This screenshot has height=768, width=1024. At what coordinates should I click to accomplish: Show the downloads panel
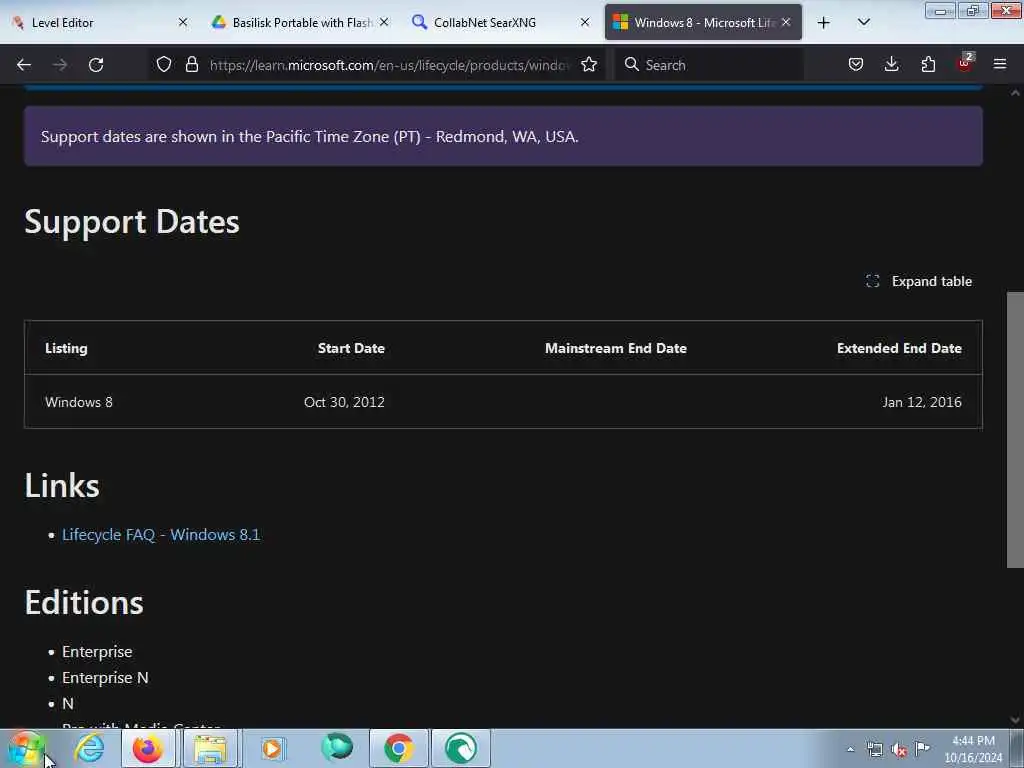(891, 65)
